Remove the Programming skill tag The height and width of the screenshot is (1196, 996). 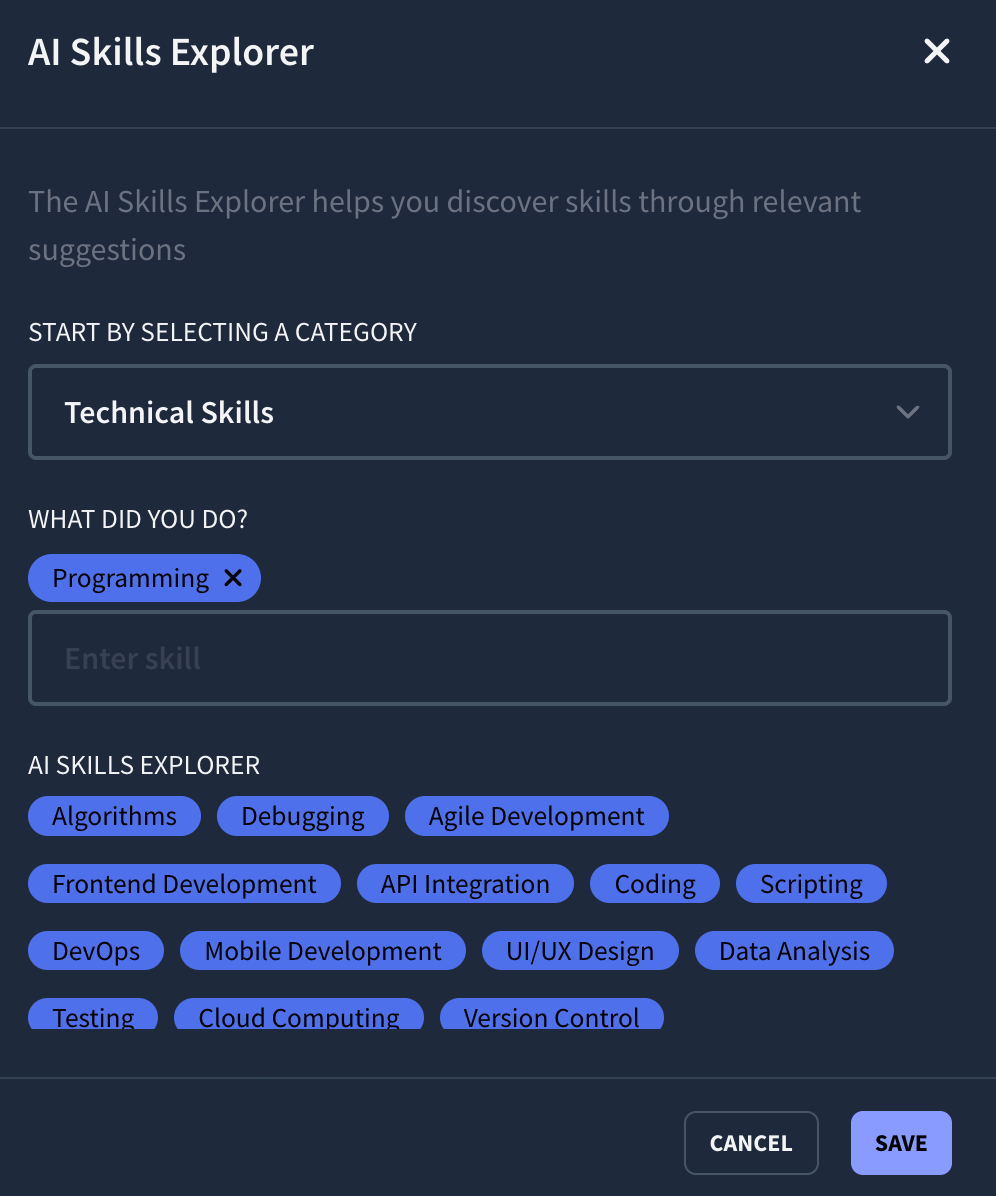click(233, 578)
